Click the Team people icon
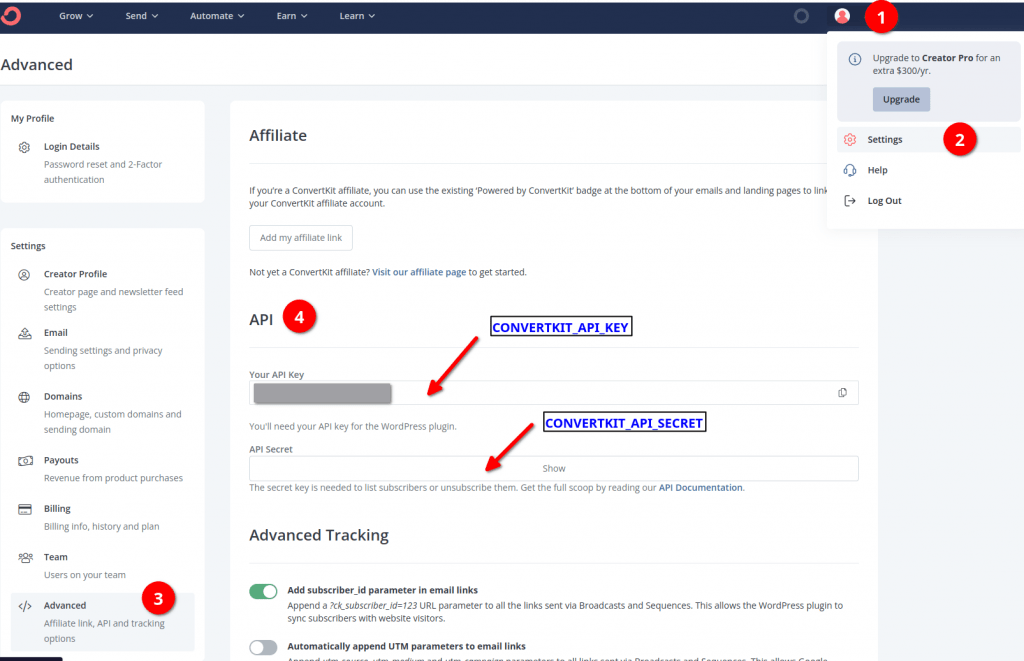Viewport: 1024px width, 661px height. click(x=25, y=557)
